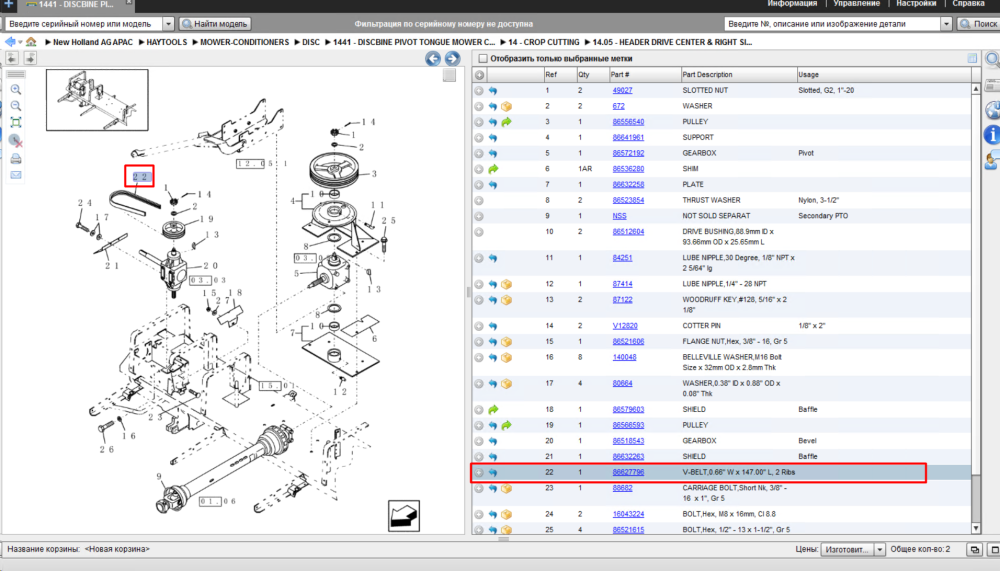This screenshot has width=1000, height=571.
Task: Click blue arrow icon in SLOTTED NUT row
Action: click(x=493, y=91)
